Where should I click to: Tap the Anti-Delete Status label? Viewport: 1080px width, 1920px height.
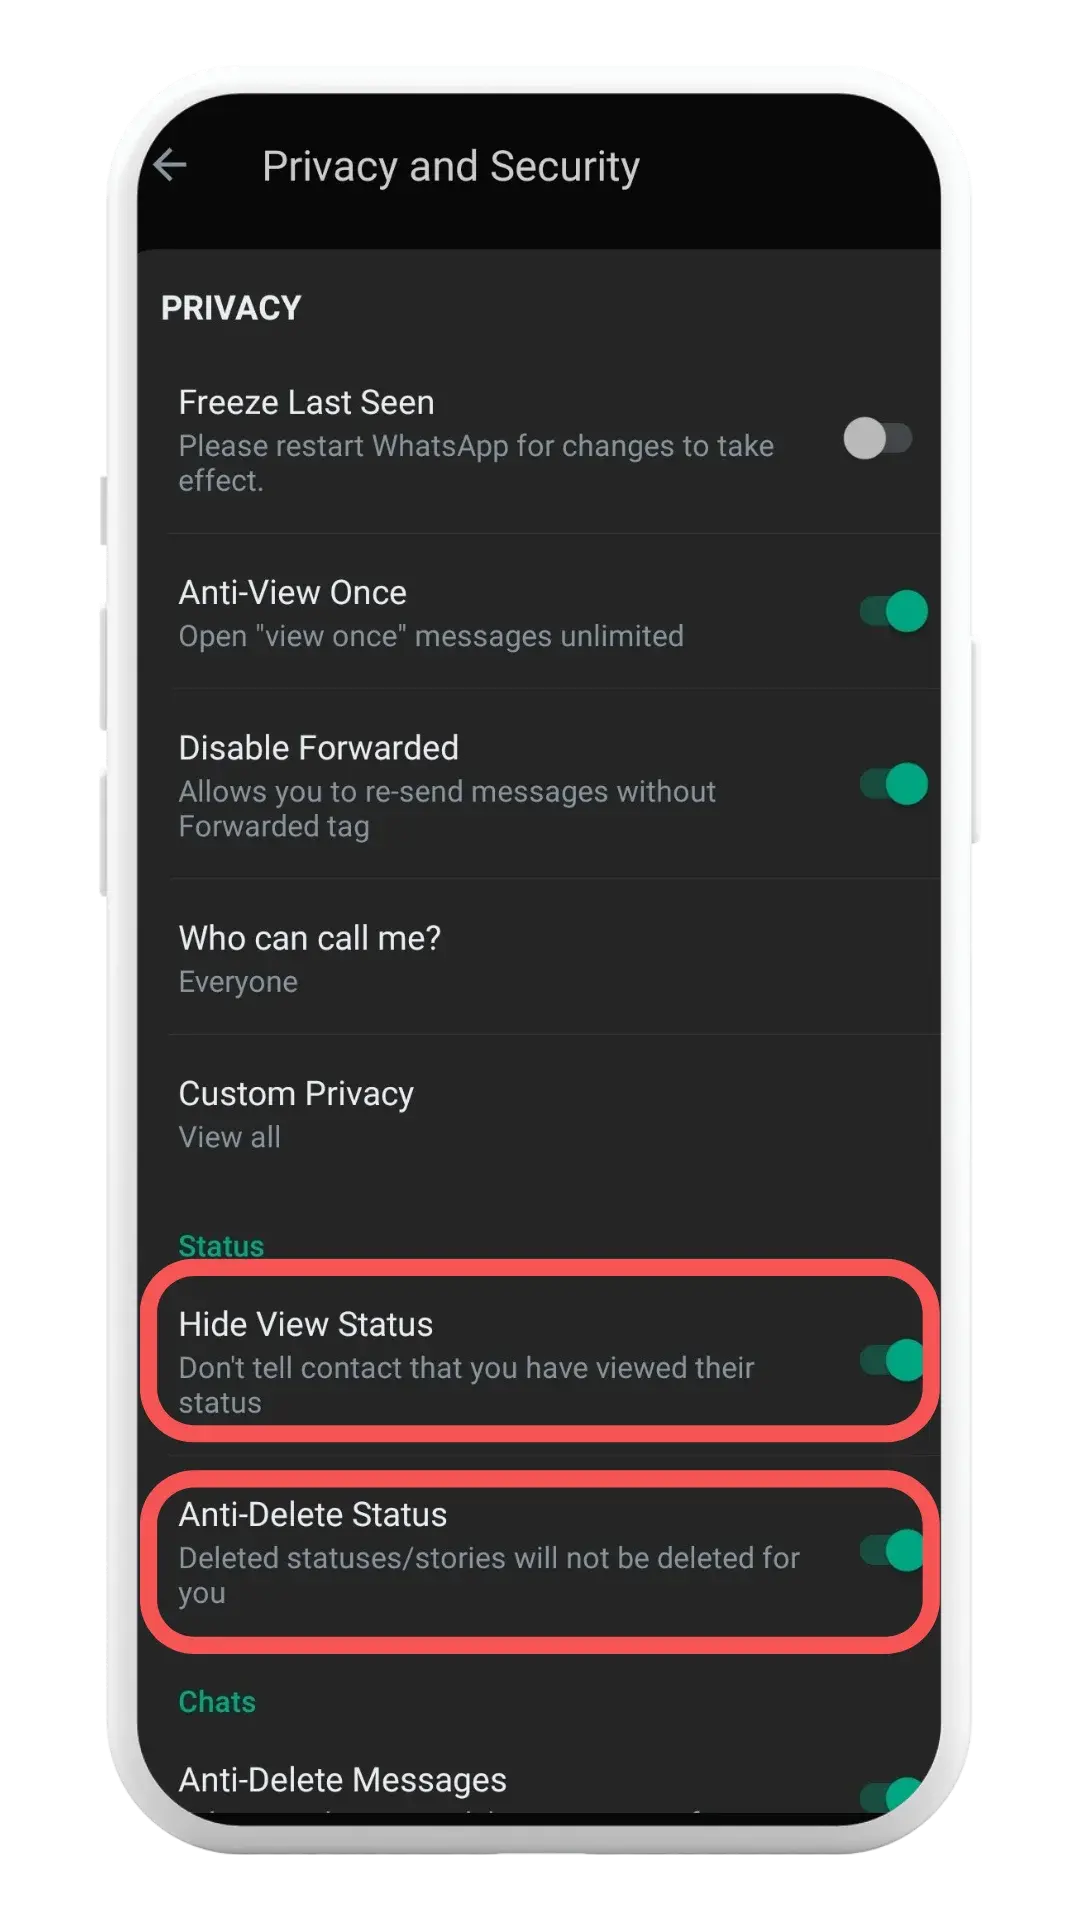[x=312, y=1514]
